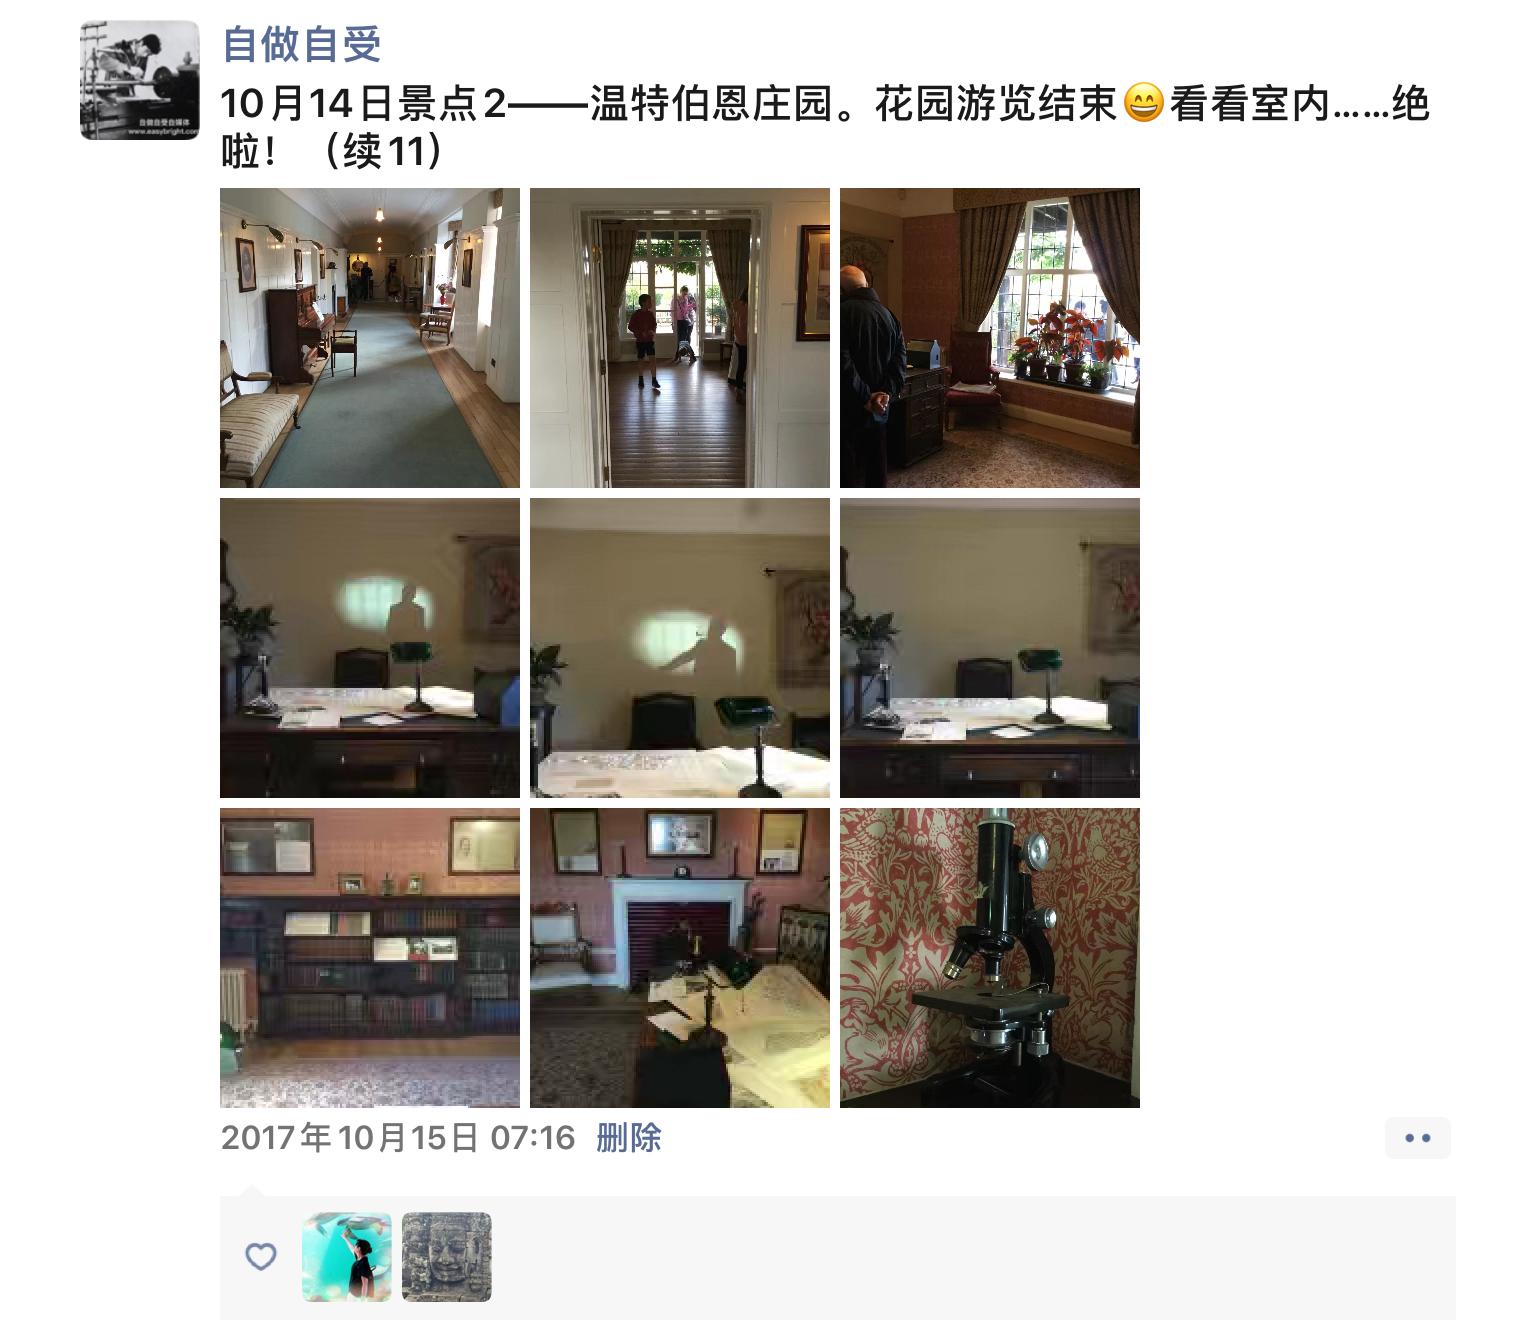View the doorway photo with children
The width and height of the screenshot is (1536, 1321).
(680, 338)
